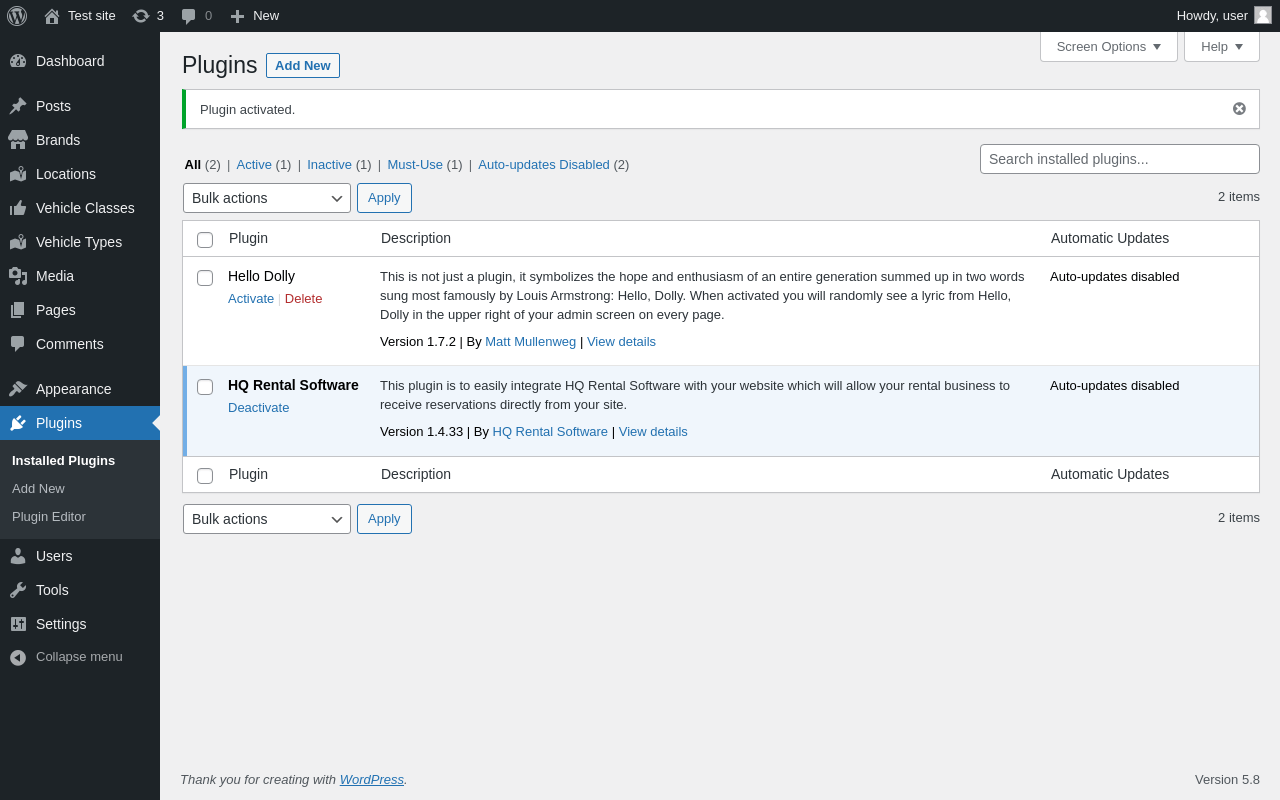Filter by Auto-updates Disabled
The image size is (1280, 800).
[x=544, y=165]
